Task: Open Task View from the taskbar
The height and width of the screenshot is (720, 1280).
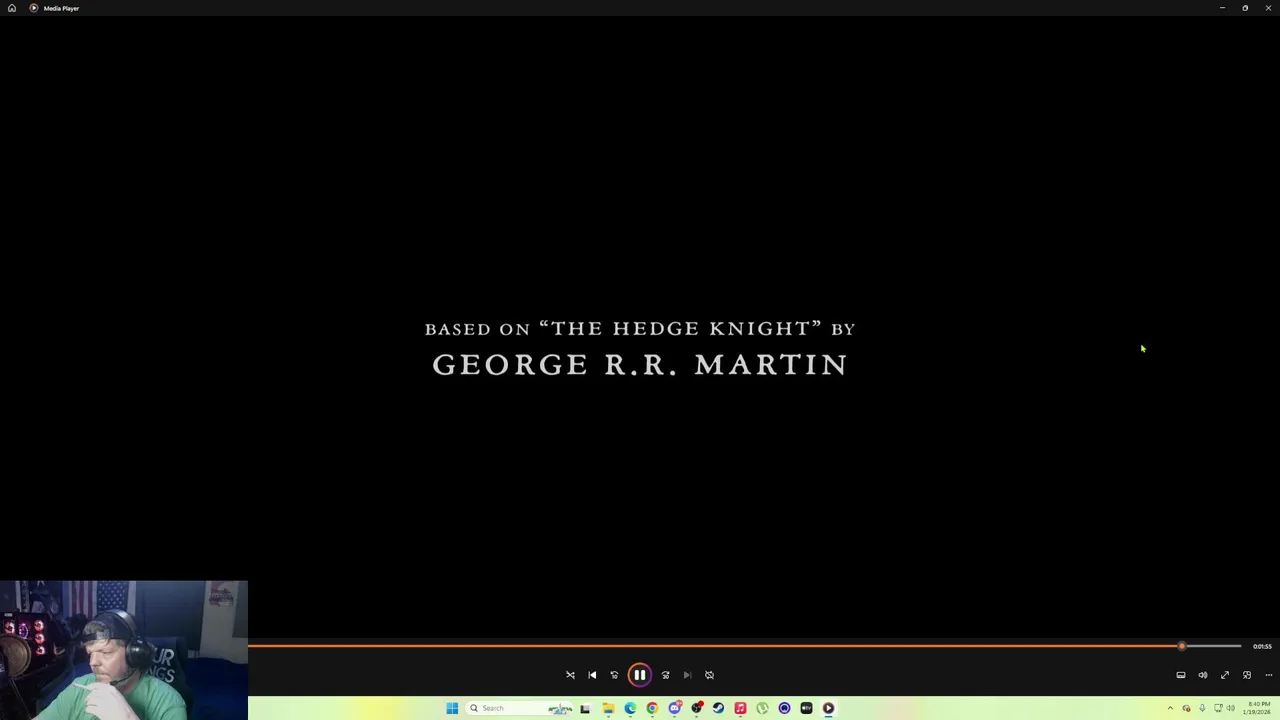Action: pyautogui.click(x=585, y=708)
